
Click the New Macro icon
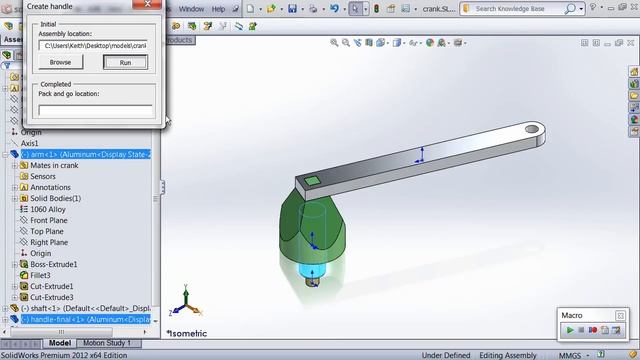point(604,330)
